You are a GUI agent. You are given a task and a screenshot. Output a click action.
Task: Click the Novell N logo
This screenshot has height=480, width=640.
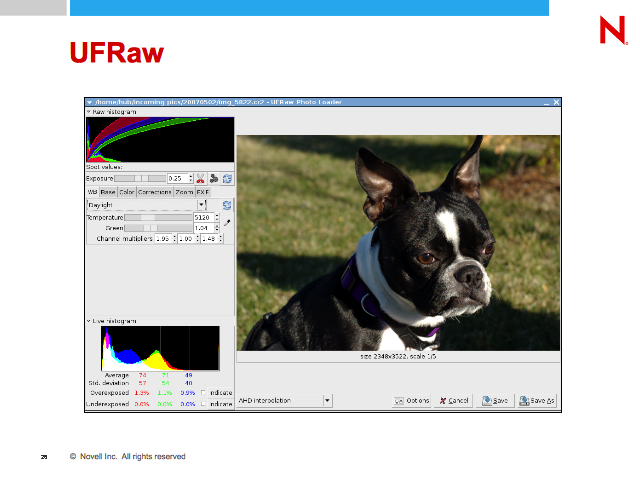pyautogui.click(x=614, y=30)
